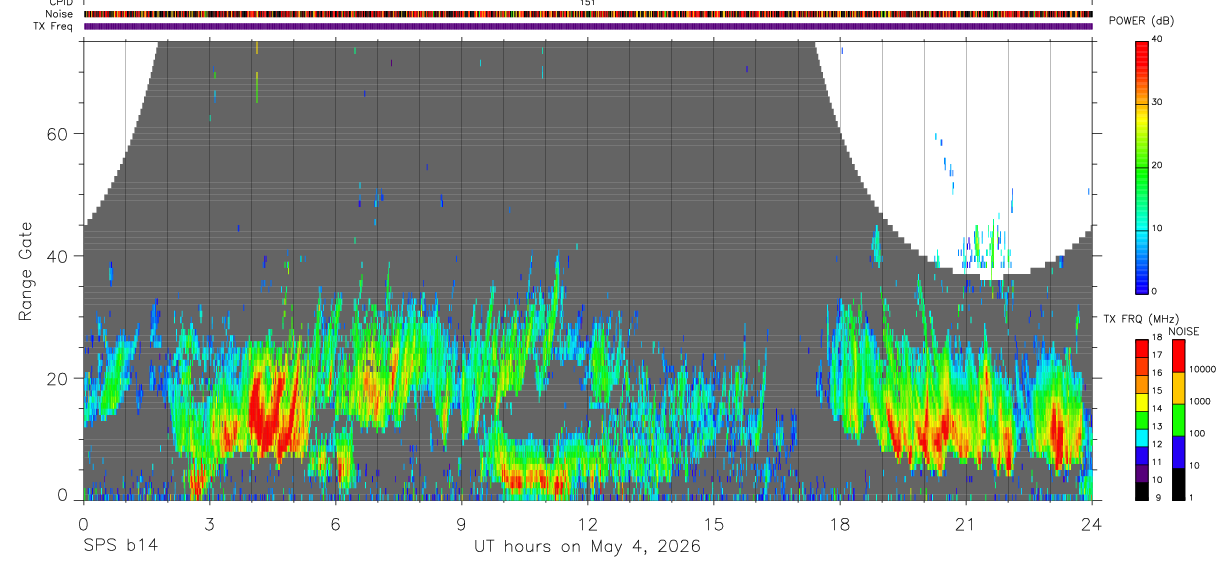Click the purple TX Freq strip at the top

(x=588, y=26)
